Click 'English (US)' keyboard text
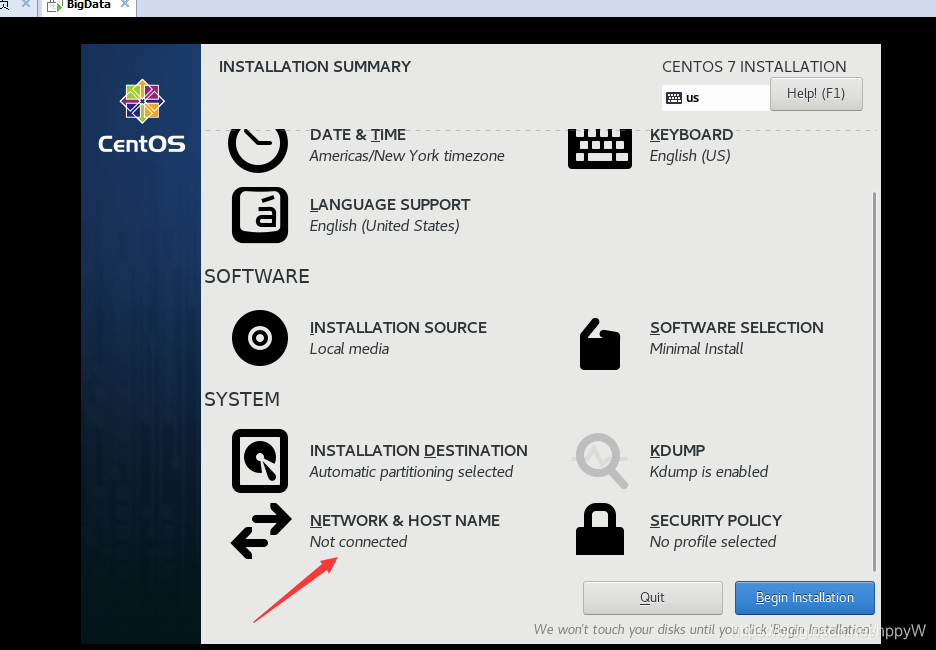 pyautogui.click(x=690, y=156)
